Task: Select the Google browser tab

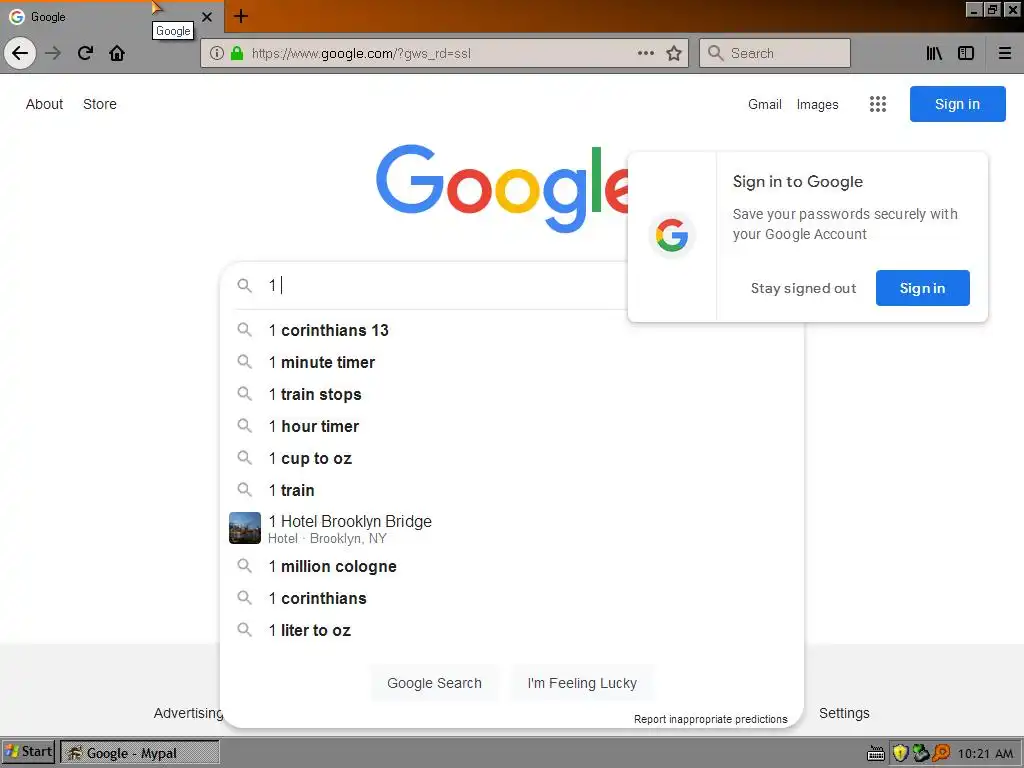Action: click(x=110, y=17)
